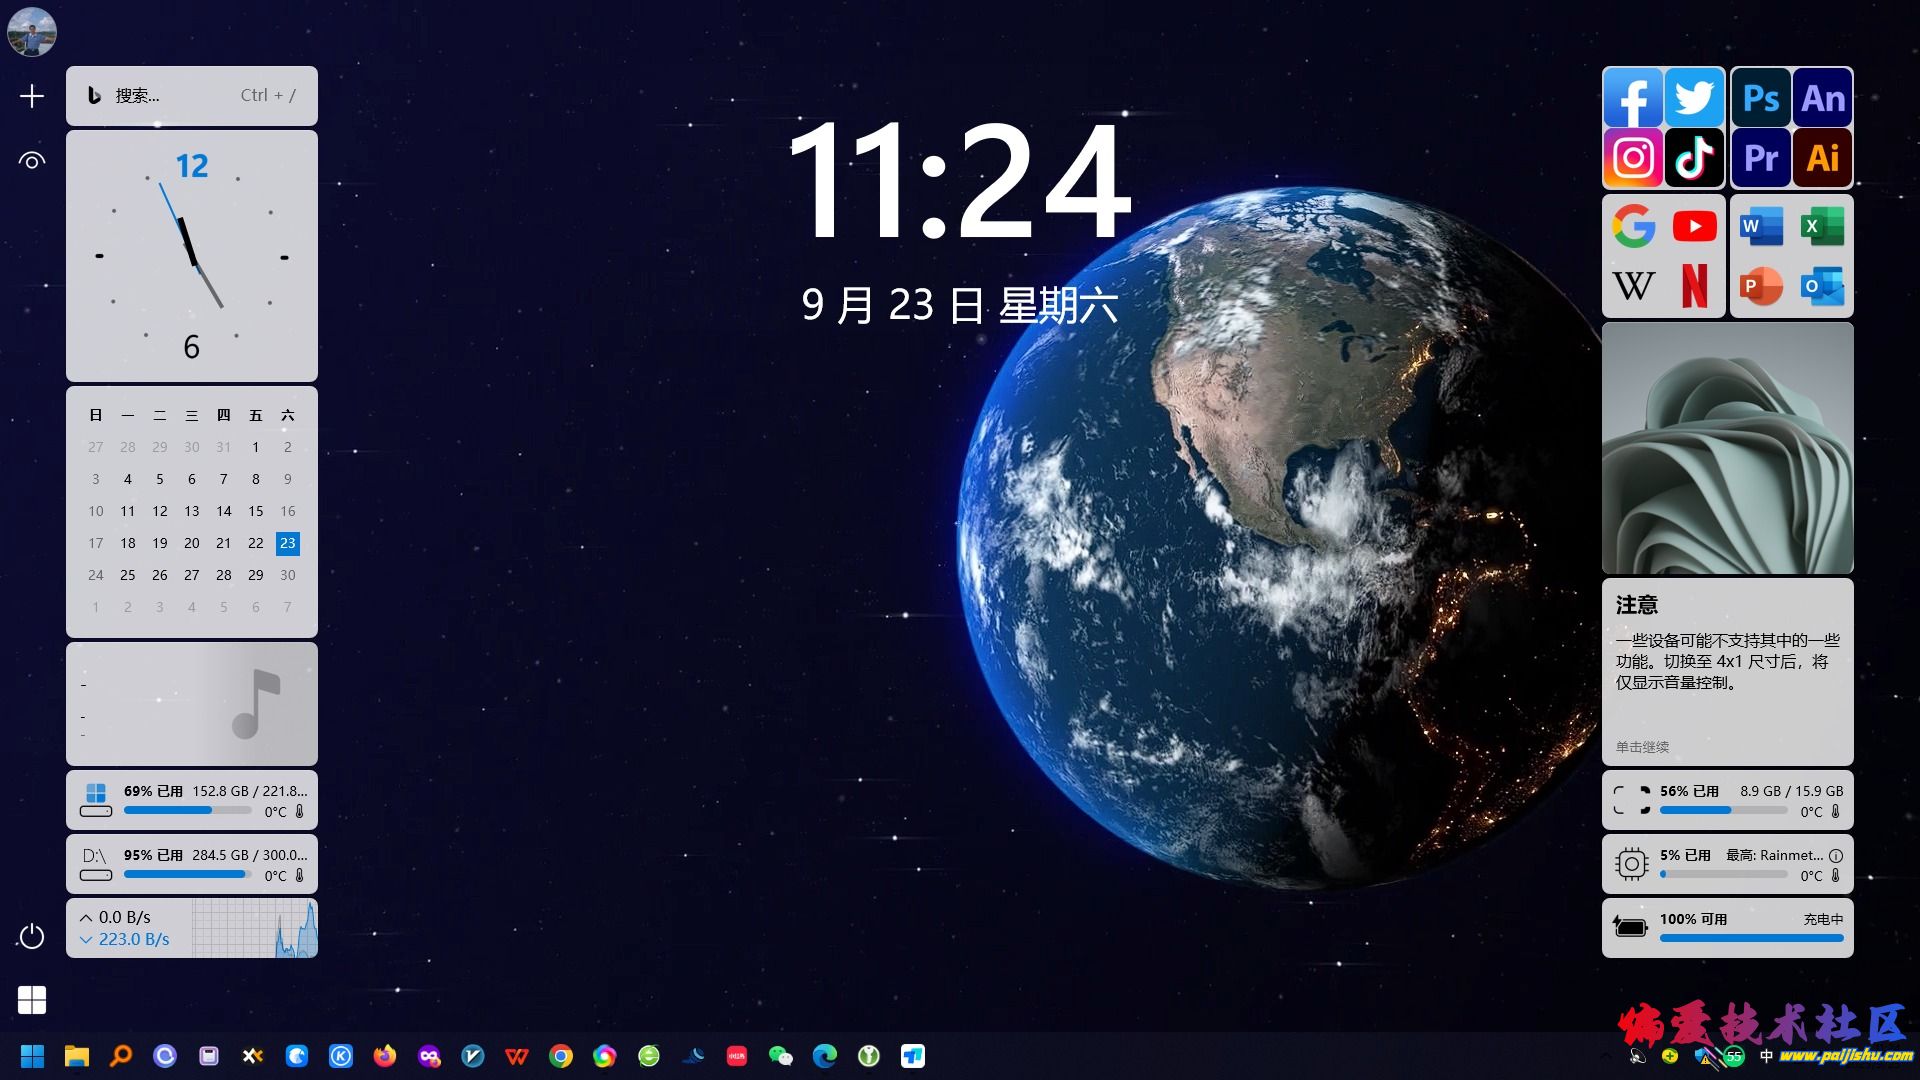The height and width of the screenshot is (1080, 1920).
Task: Launch Adobe Illustrator shortcut
Action: pos(1822,158)
